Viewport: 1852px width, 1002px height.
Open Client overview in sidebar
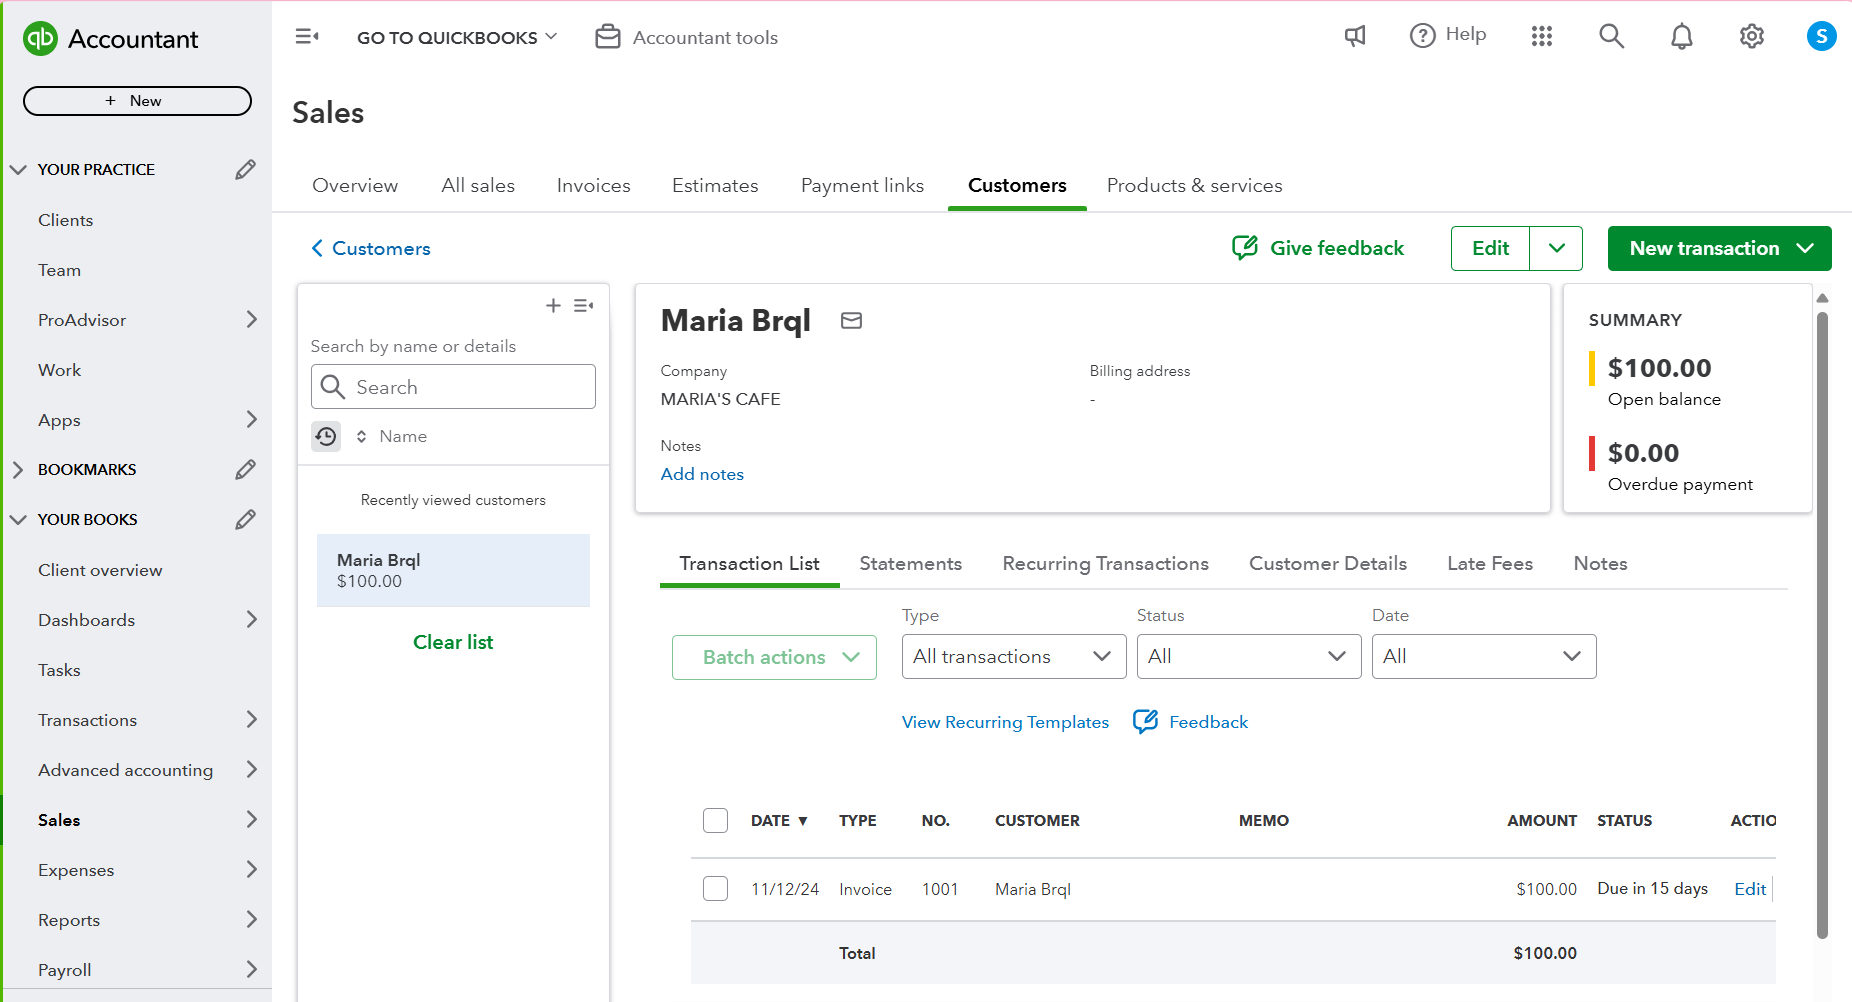coord(100,569)
